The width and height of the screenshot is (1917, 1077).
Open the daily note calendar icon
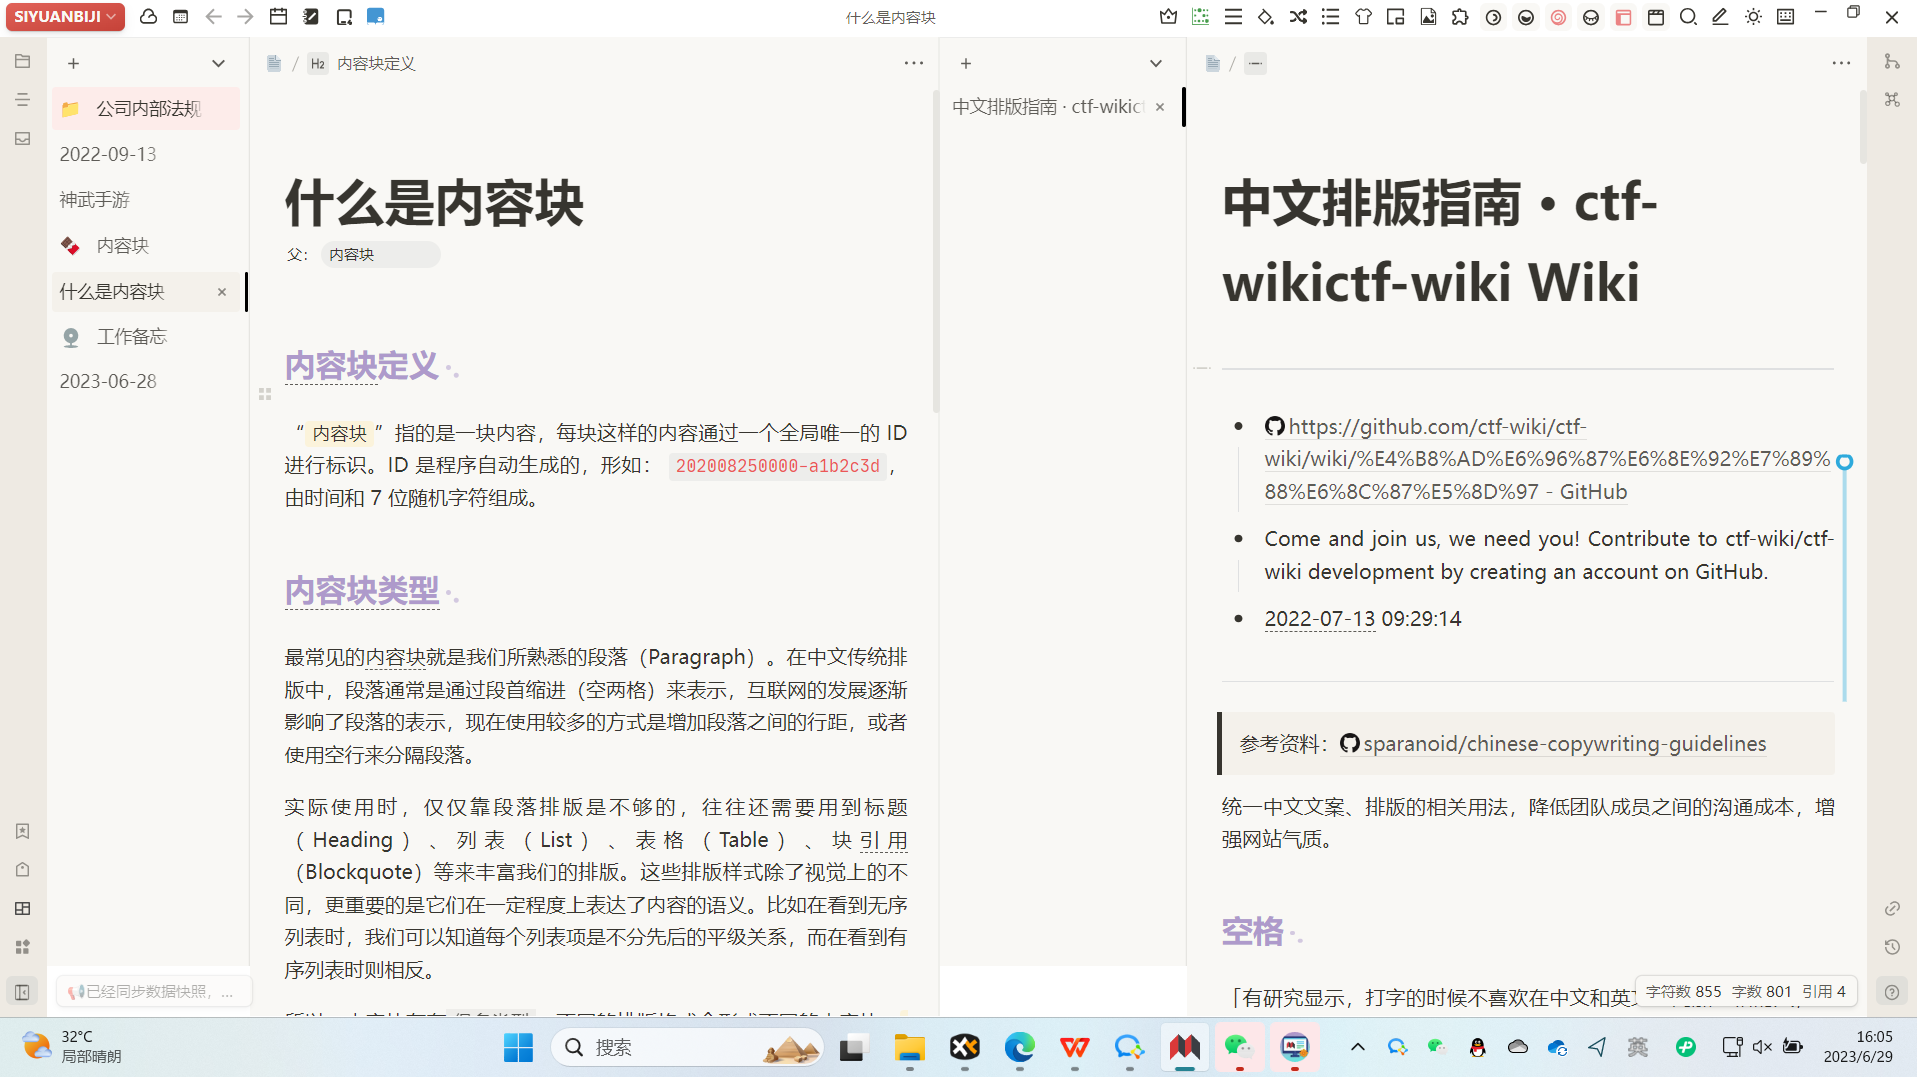coord(279,17)
